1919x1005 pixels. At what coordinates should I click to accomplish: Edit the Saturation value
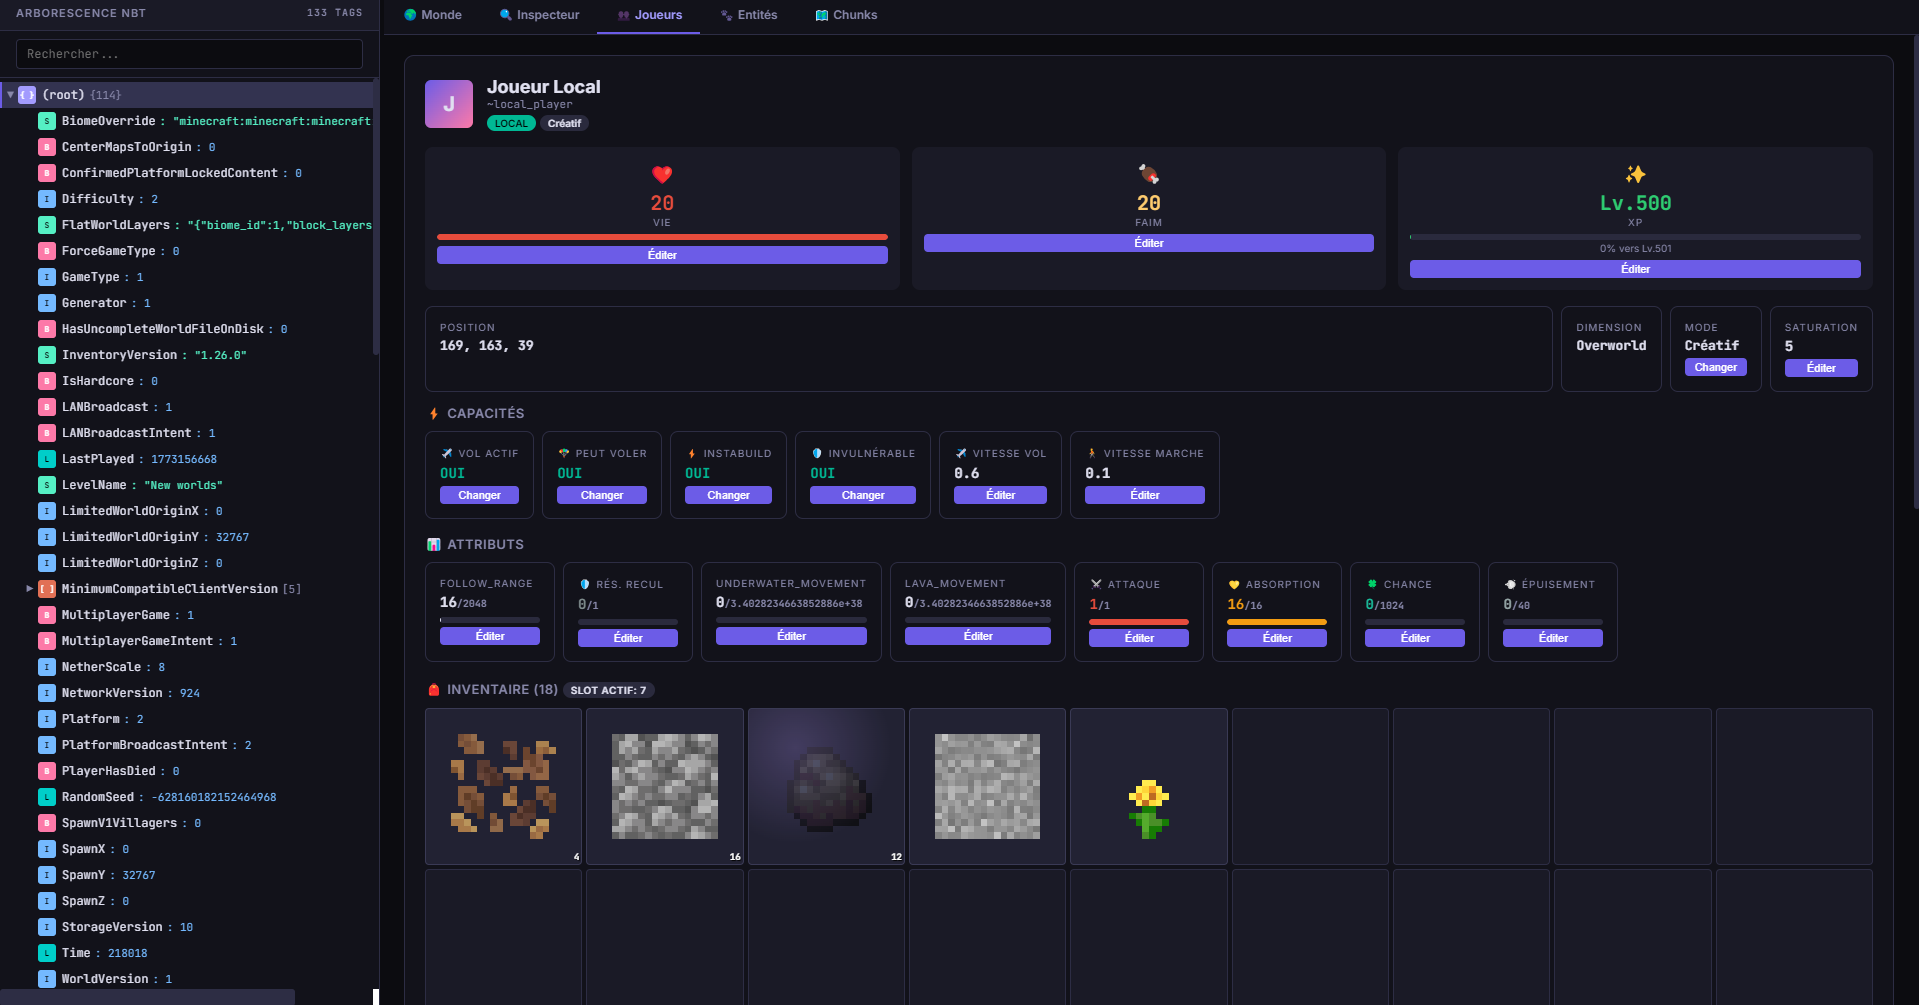1820,368
